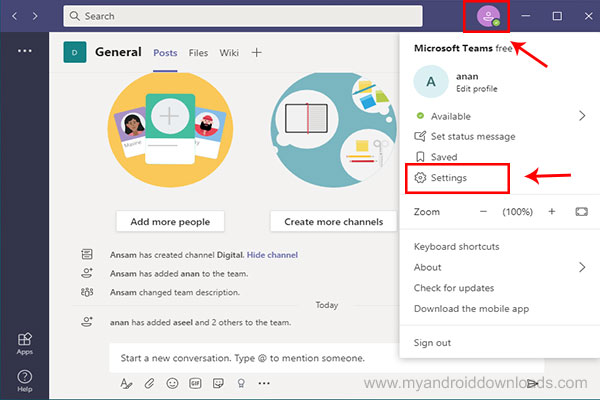
Task: Open the Praise badge icon
Action: [241, 383]
